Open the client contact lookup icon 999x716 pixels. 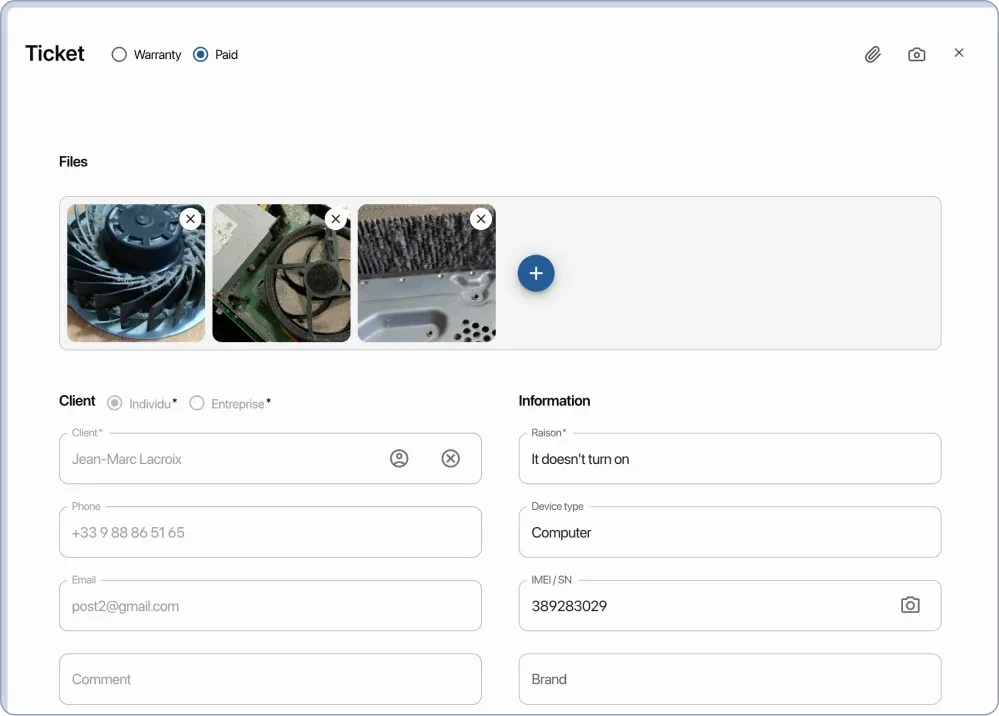(x=399, y=458)
